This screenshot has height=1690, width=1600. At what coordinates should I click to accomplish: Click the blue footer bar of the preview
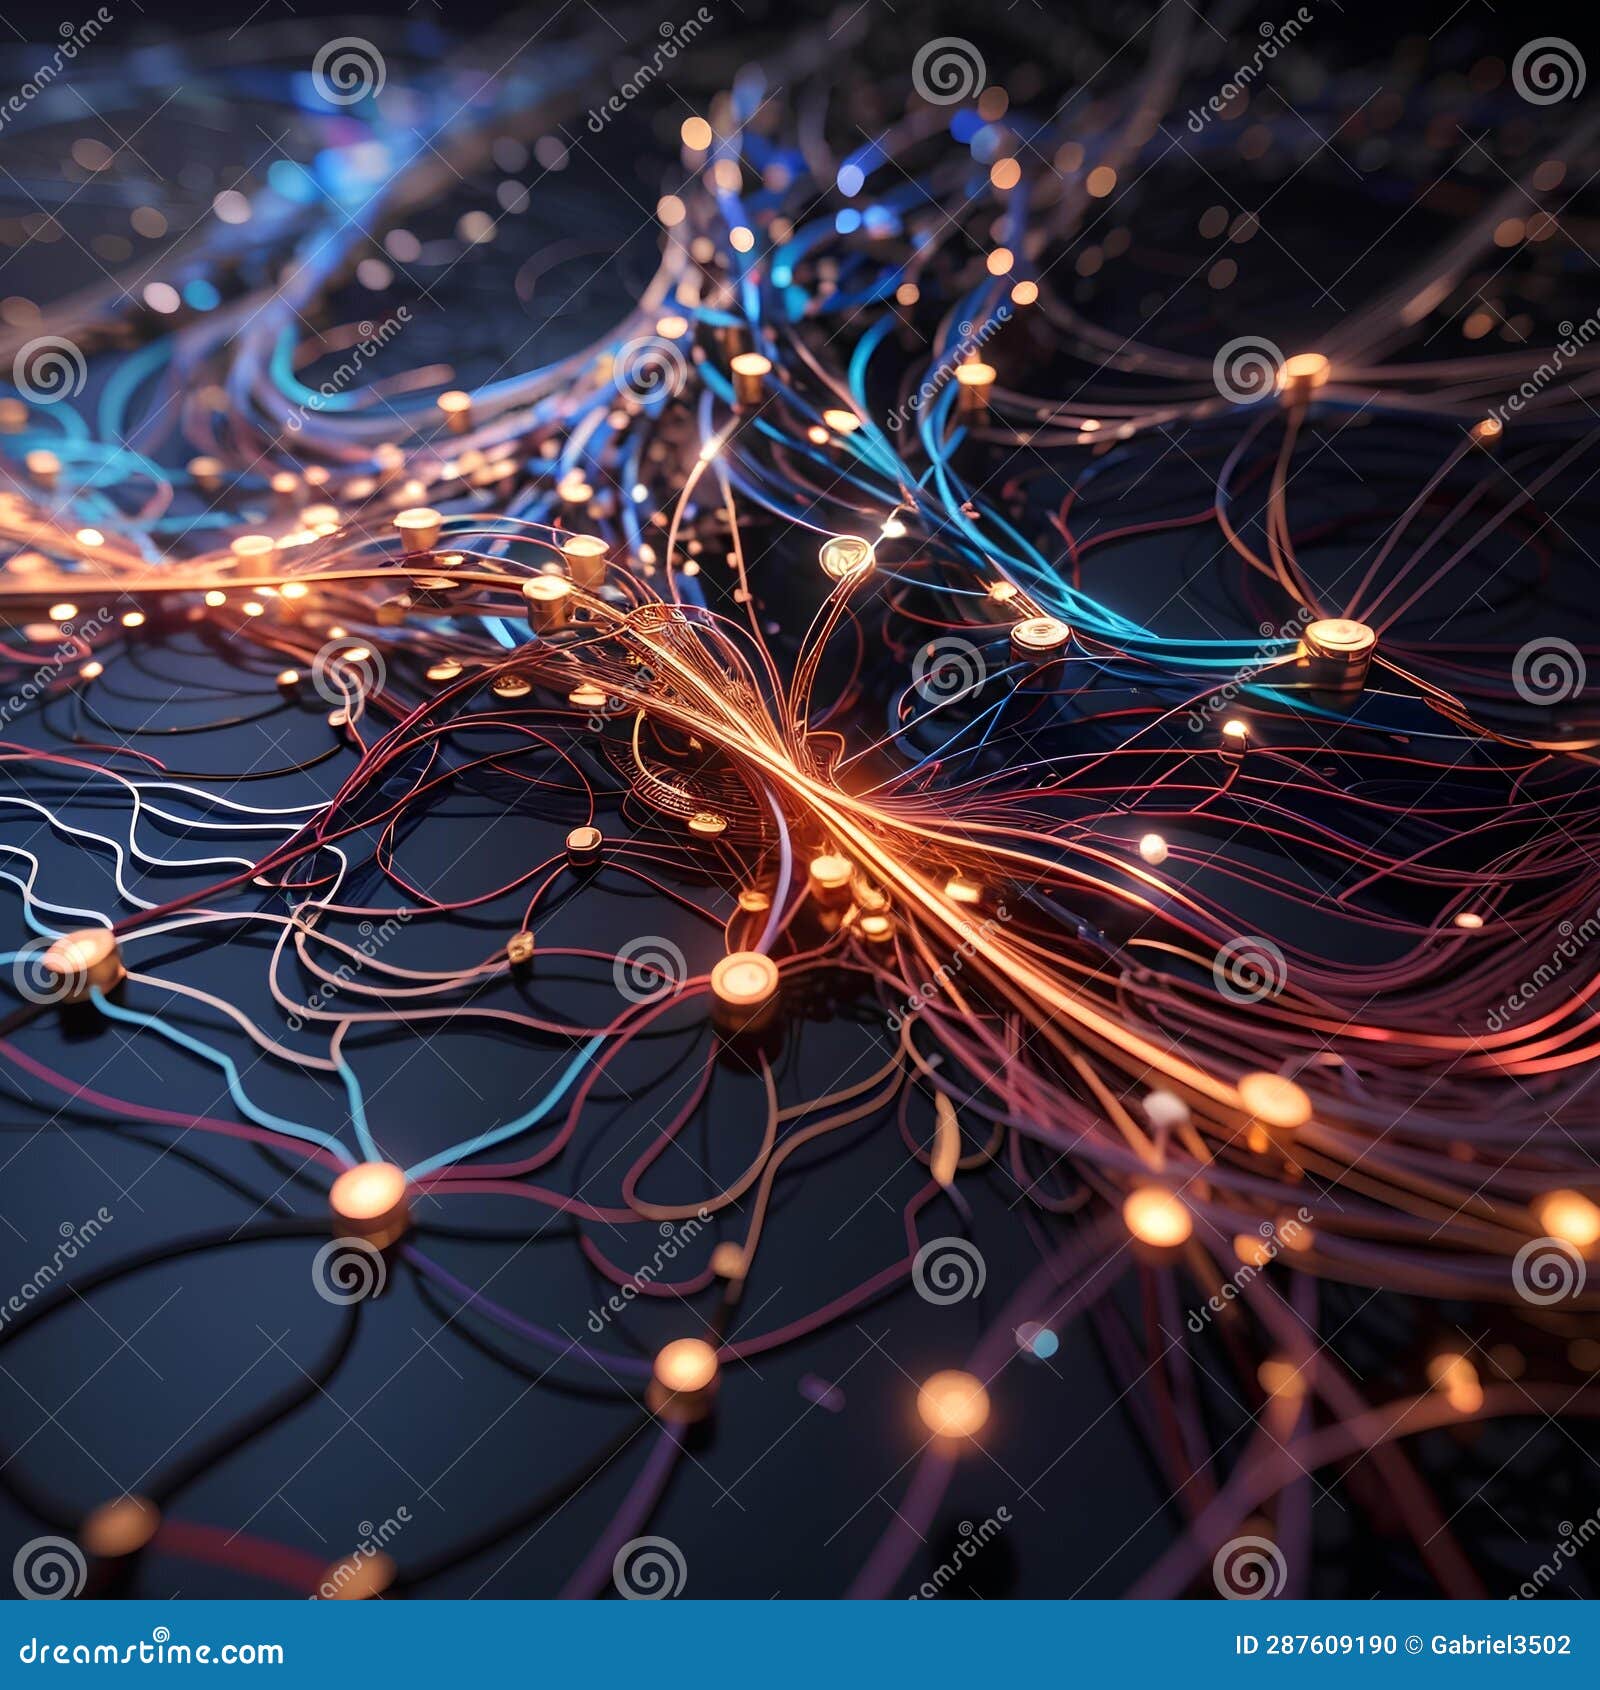coord(800,1645)
